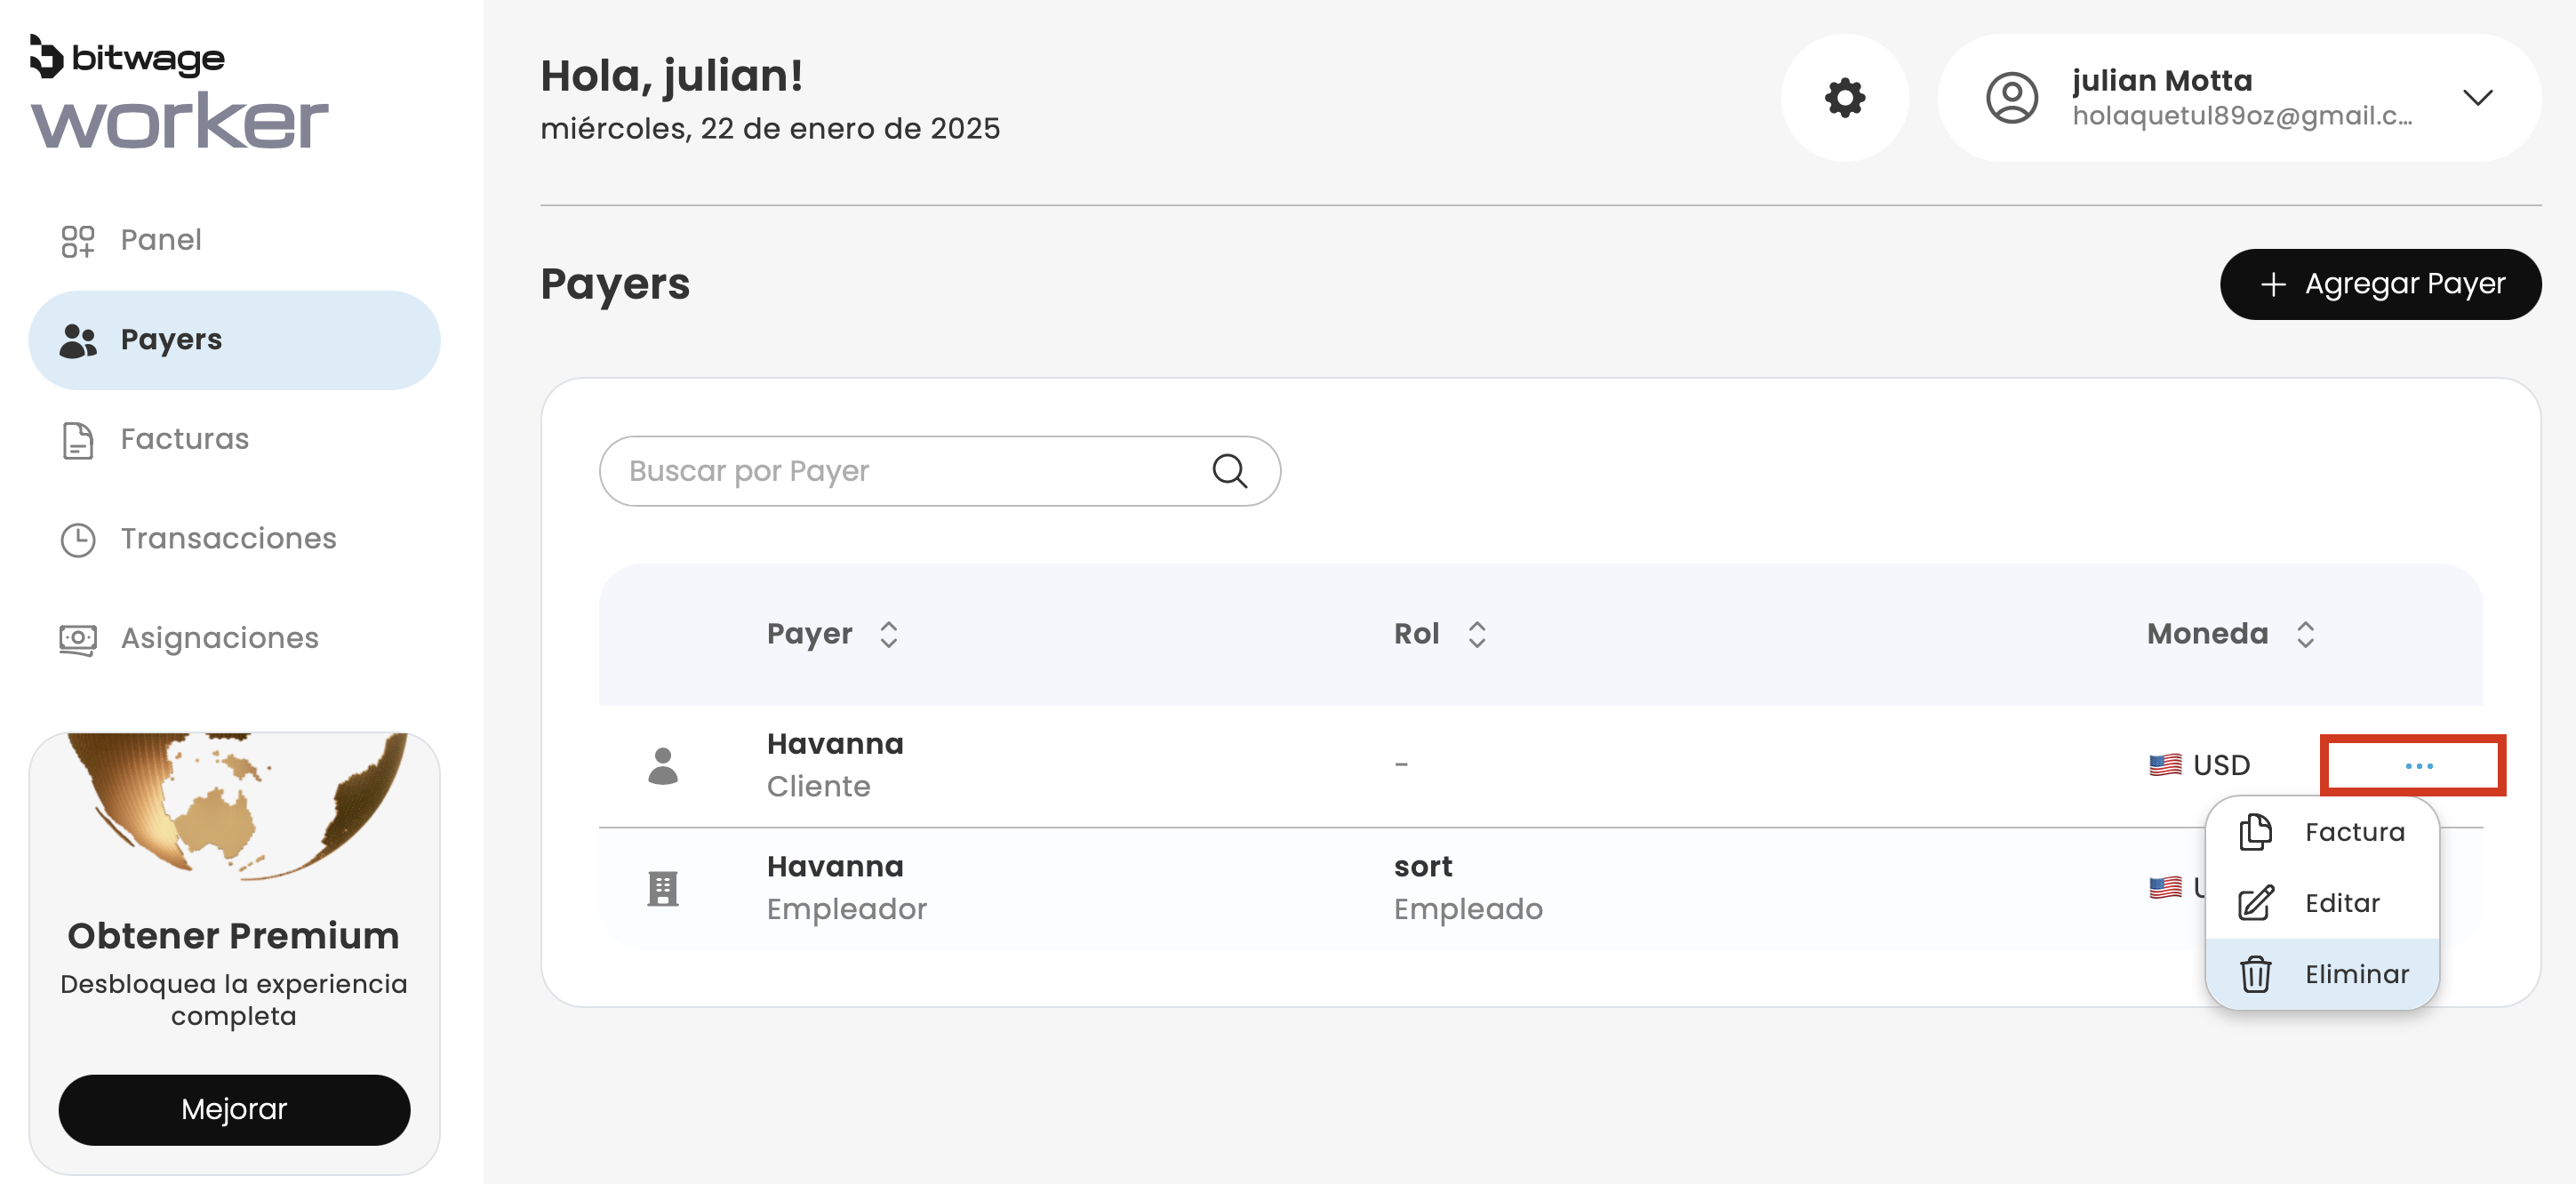This screenshot has height=1184, width=2576.
Task: Expand the julian Motta account dropdown chevron
Action: point(2476,98)
